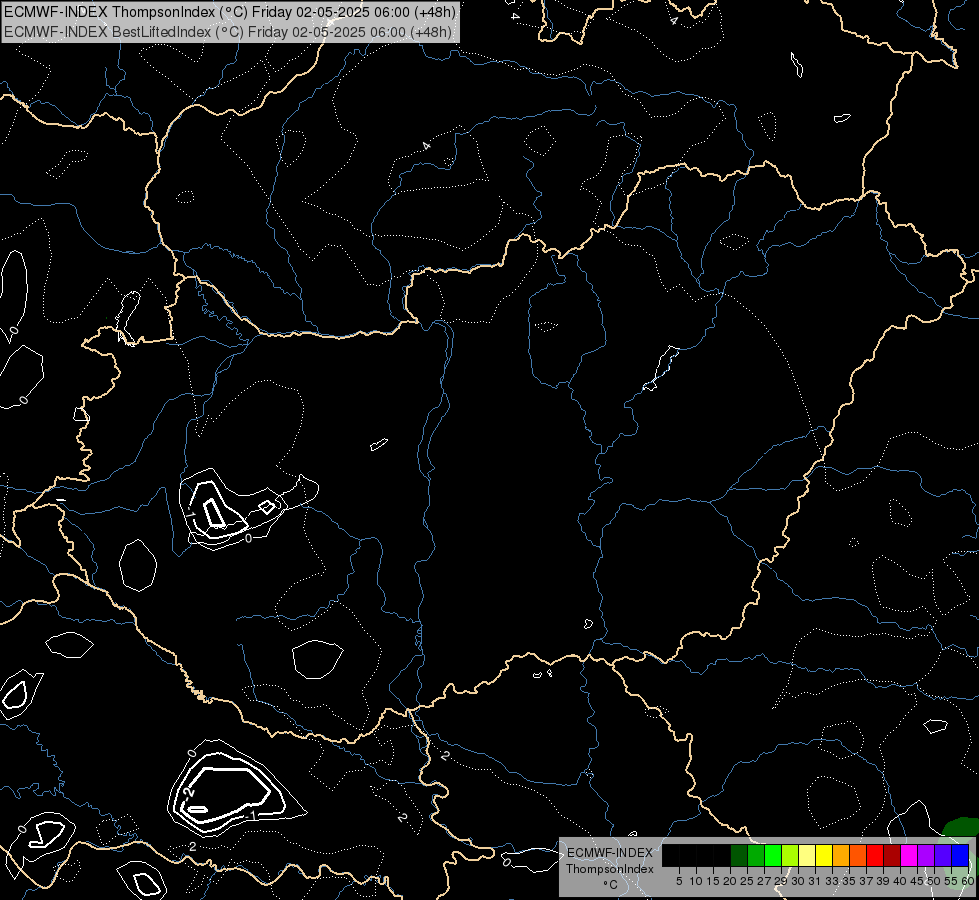This screenshot has height=900, width=979.
Task: Select the medium green 25–27 legend swatch
Action: pos(756,855)
